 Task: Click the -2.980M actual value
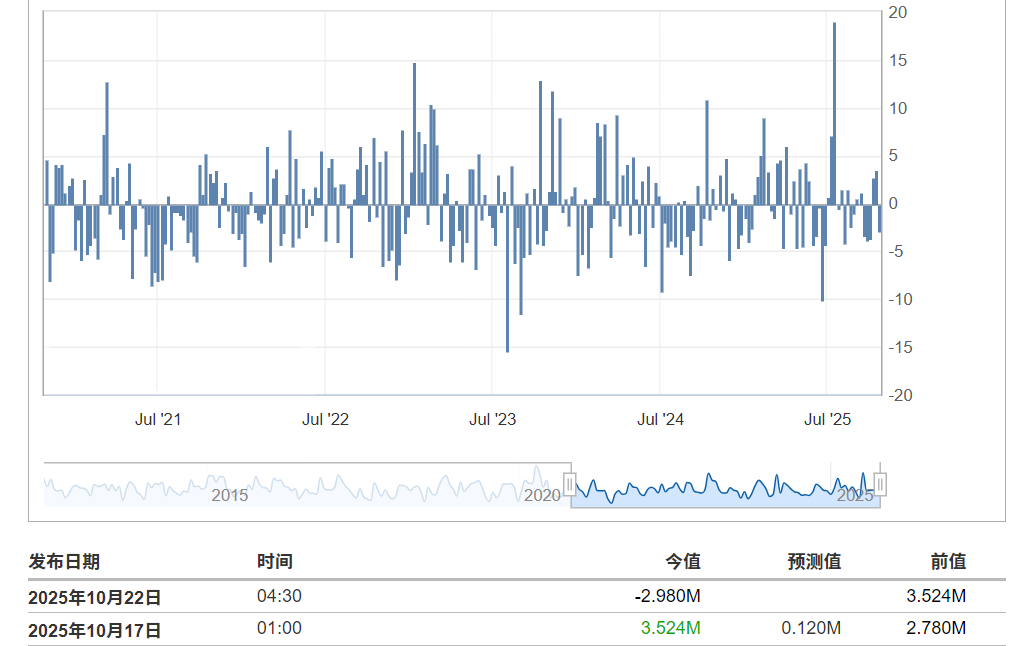point(667,596)
